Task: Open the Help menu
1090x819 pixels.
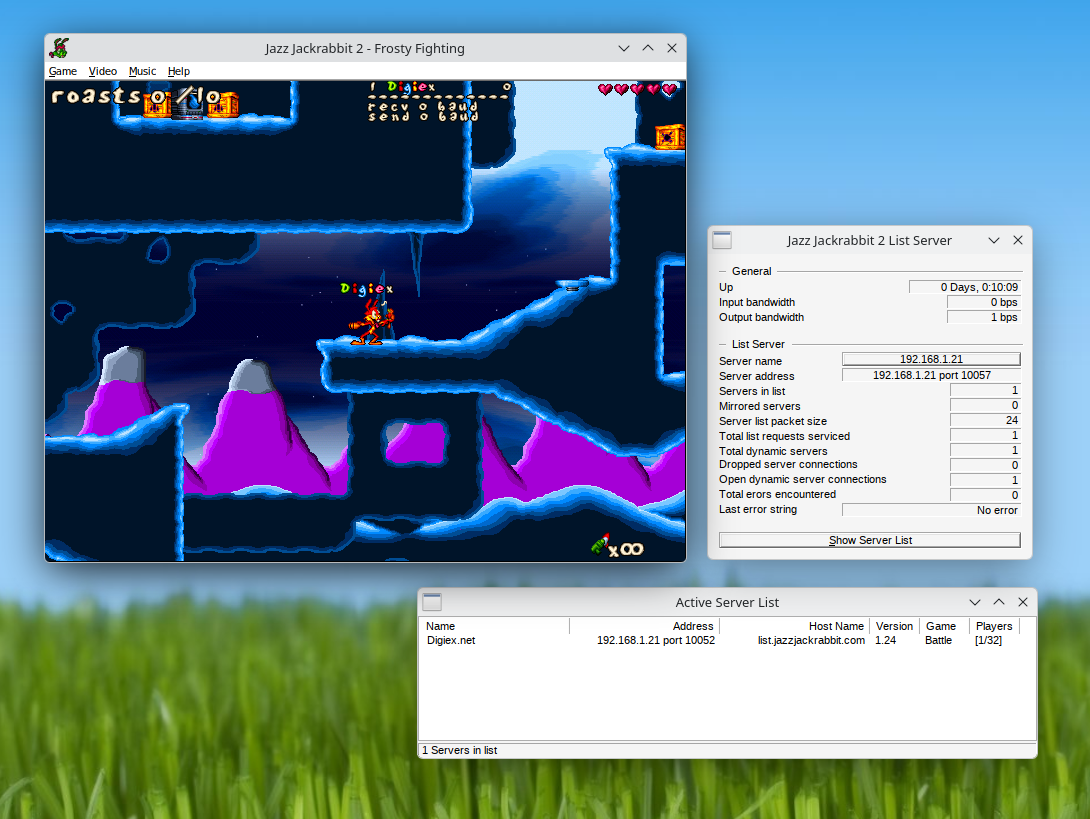Action: (179, 71)
